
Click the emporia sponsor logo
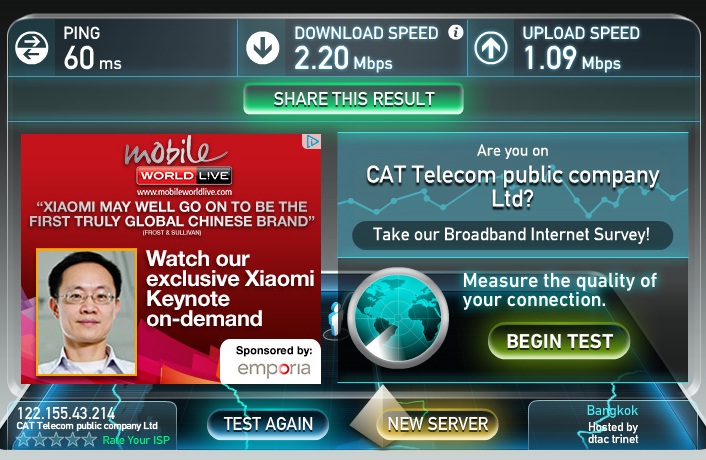click(274, 369)
